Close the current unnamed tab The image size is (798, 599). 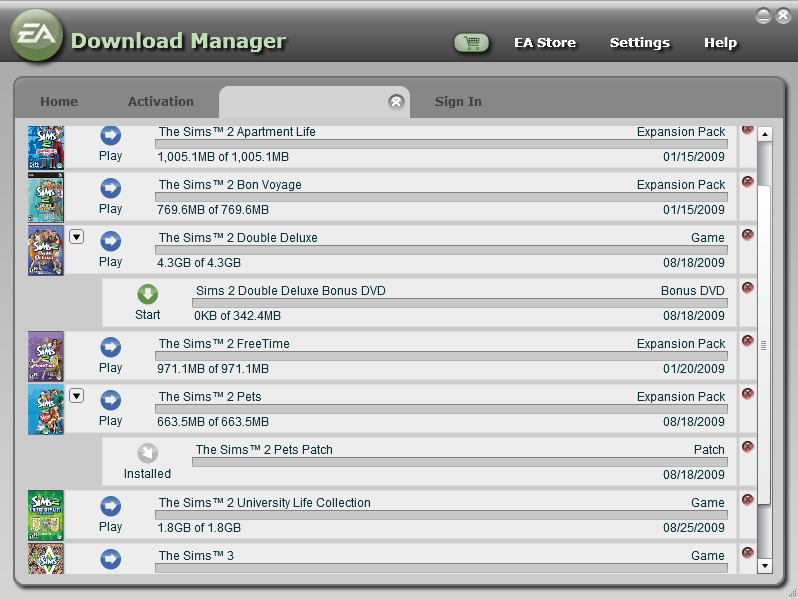(x=396, y=102)
